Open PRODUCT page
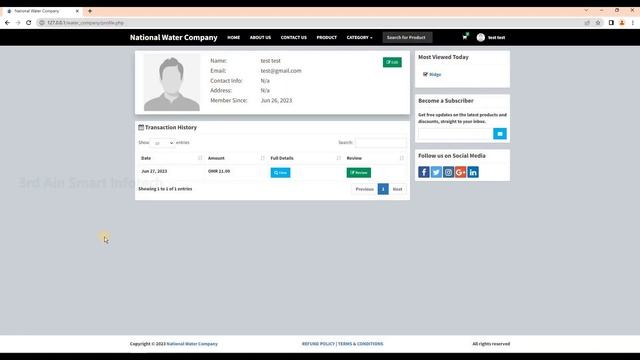Viewport: 640px width, 360px height. click(327, 38)
